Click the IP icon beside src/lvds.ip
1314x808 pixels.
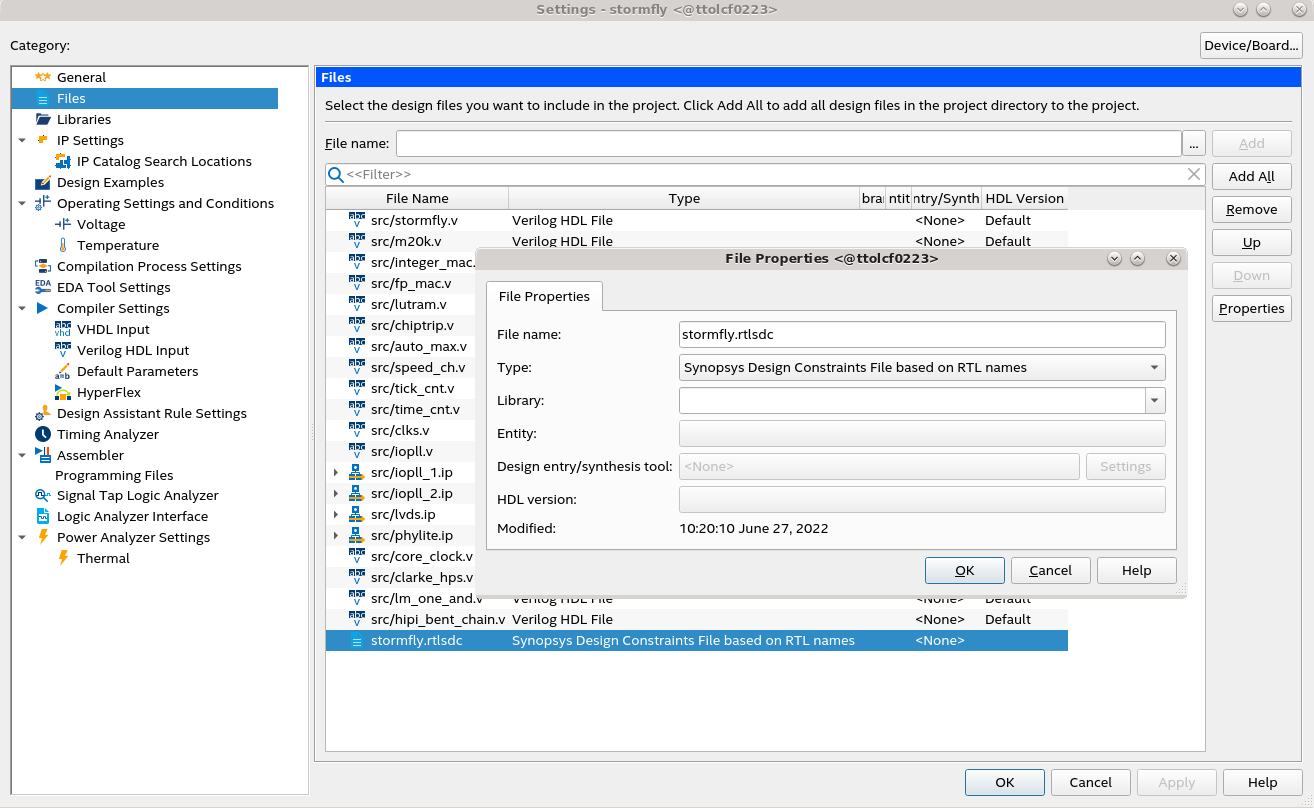pyautogui.click(x=357, y=514)
